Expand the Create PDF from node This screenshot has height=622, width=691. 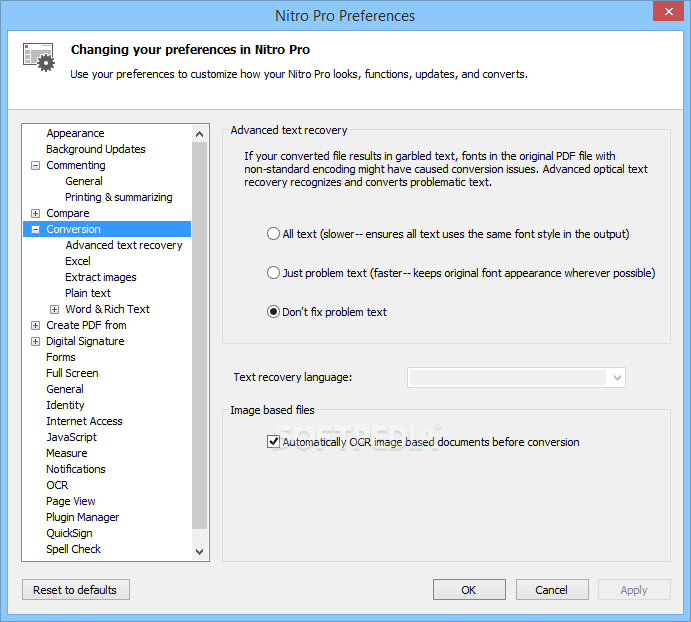(x=35, y=325)
